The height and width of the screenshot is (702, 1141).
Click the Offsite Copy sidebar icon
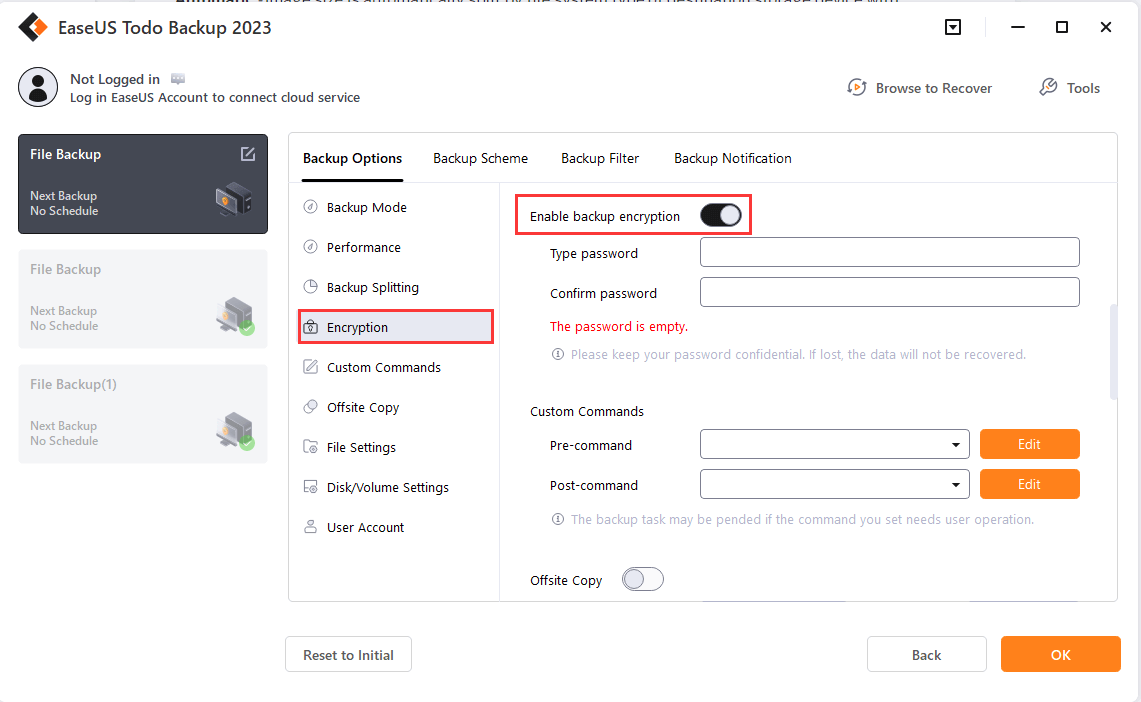(x=310, y=407)
